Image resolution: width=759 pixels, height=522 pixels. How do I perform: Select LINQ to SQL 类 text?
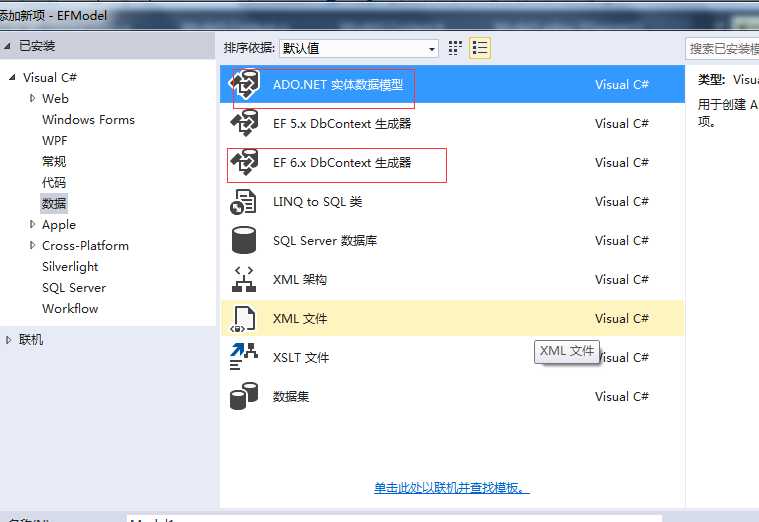click(318, 201)
